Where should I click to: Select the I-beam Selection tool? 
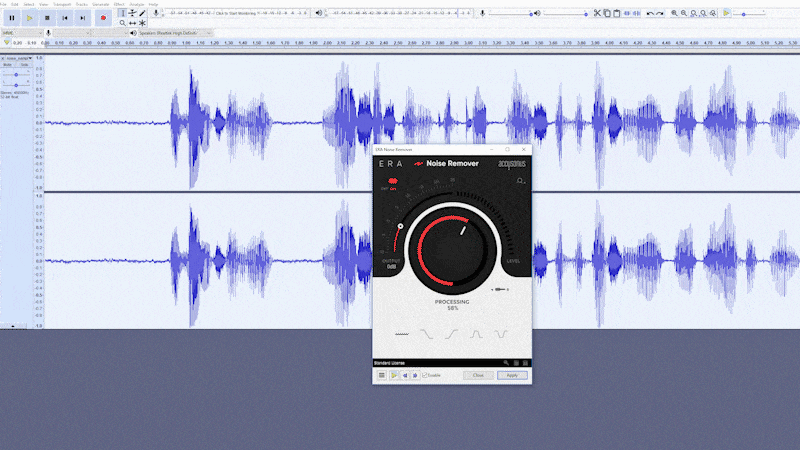click(x=122, y=13)
